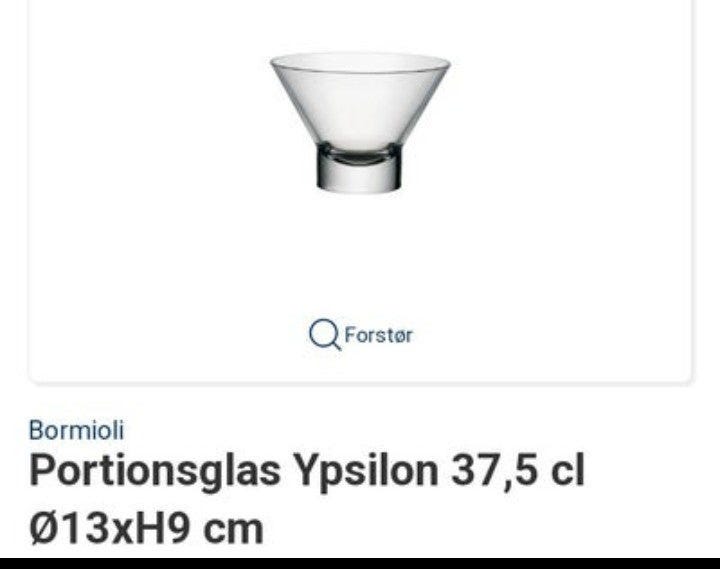The height and width of the screenshot is (569, 720).
Task: Tap the black bar at the bottom
Action: 360,563
